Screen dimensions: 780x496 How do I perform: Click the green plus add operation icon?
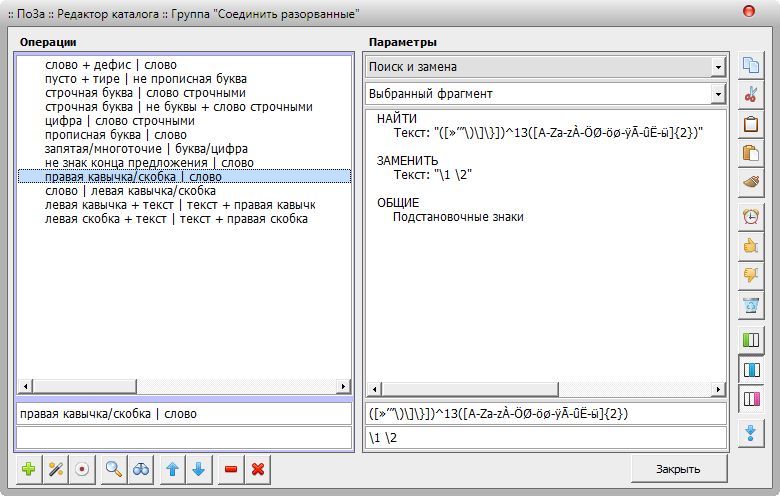coord(29,469)
